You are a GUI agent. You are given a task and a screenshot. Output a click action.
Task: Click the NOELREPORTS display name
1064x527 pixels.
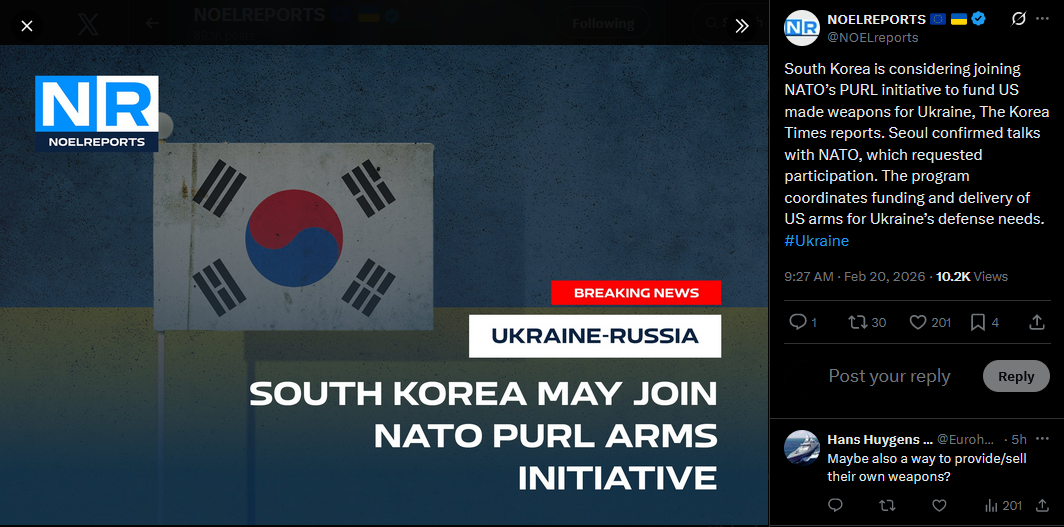876,20
